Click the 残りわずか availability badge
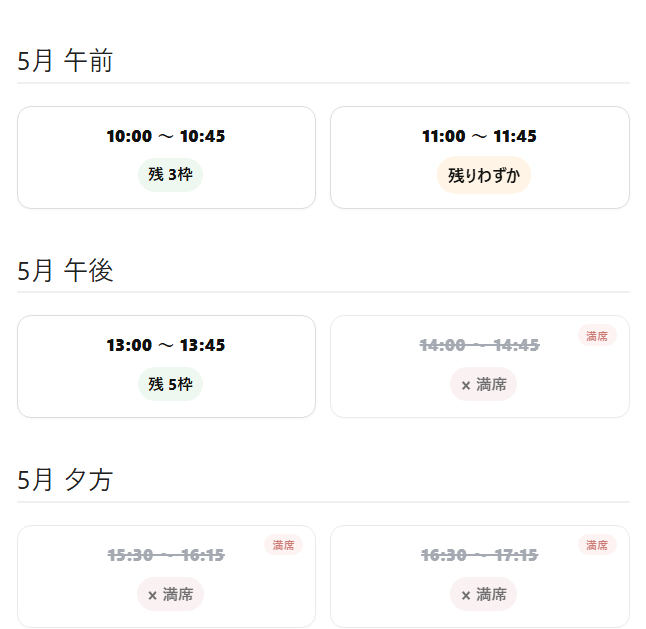 484,175
